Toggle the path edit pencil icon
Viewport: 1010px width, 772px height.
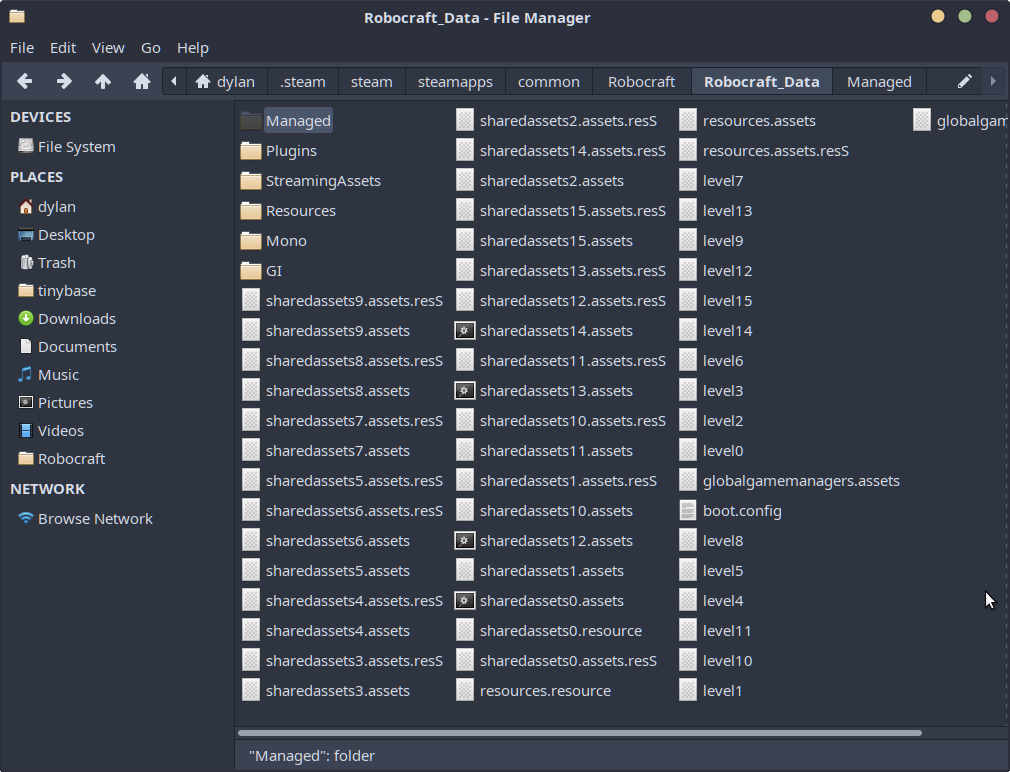pos(964,82)
